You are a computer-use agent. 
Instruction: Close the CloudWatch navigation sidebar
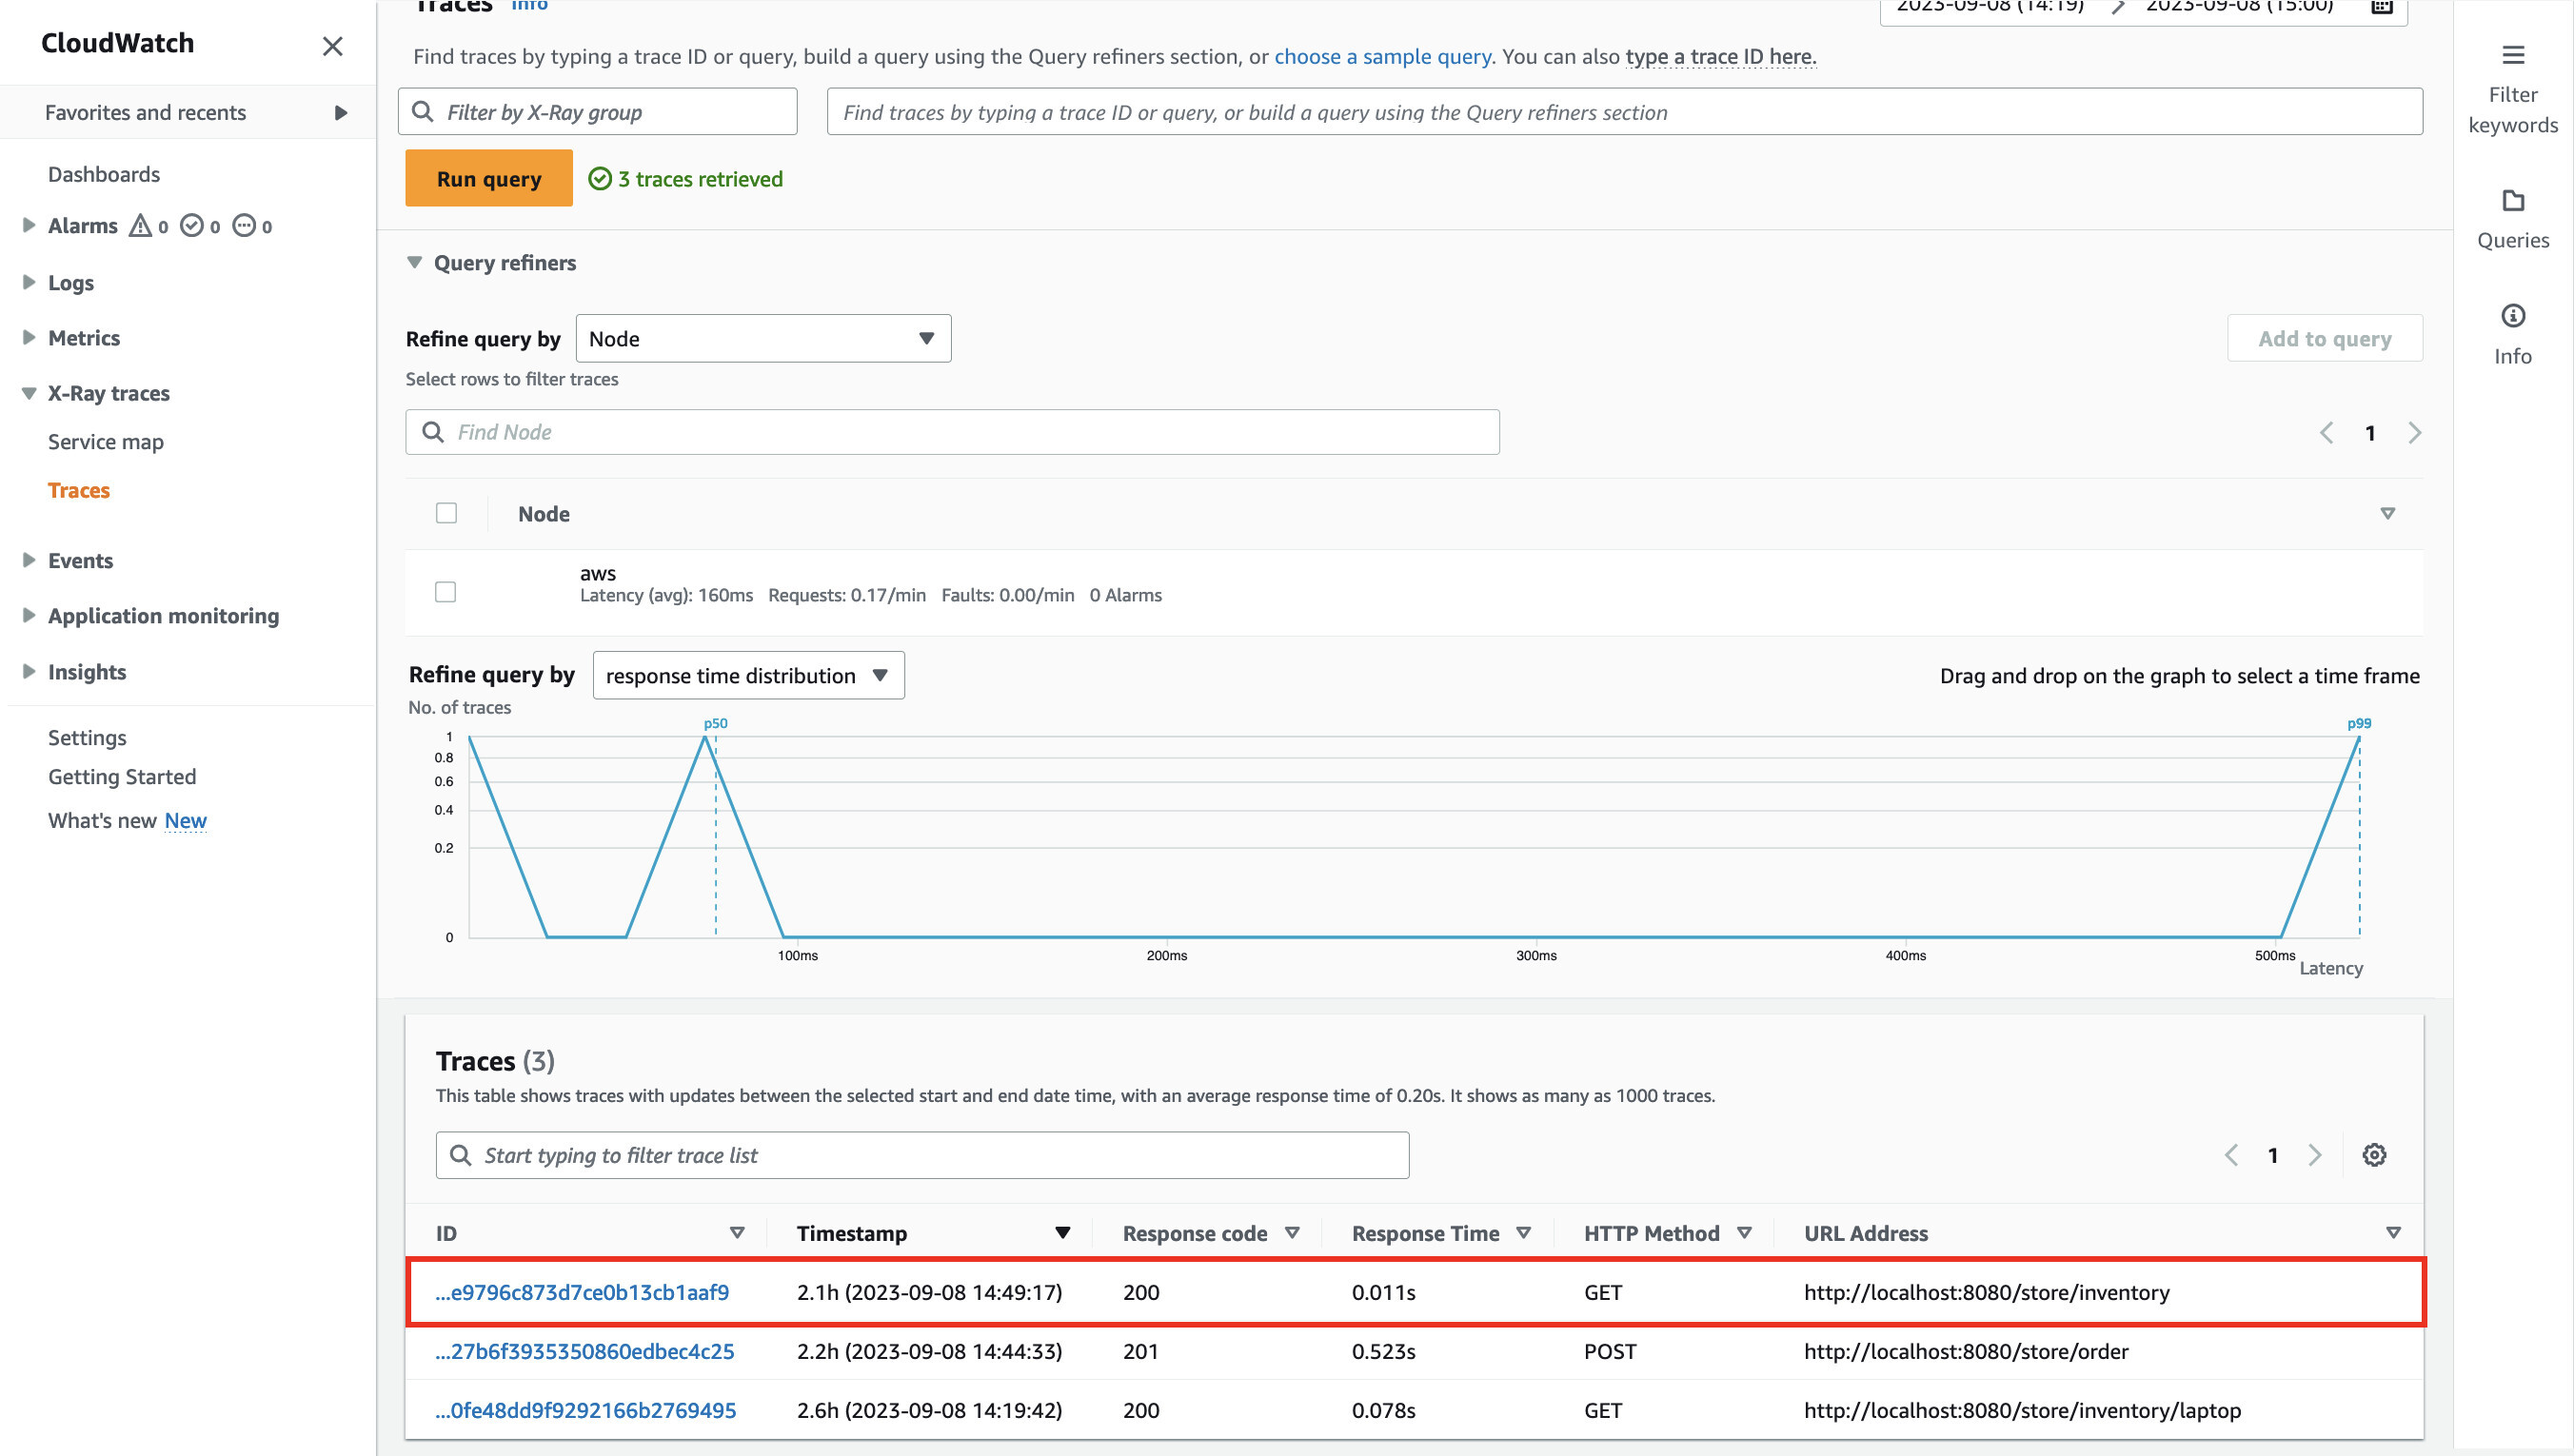[x=333, y=46]
